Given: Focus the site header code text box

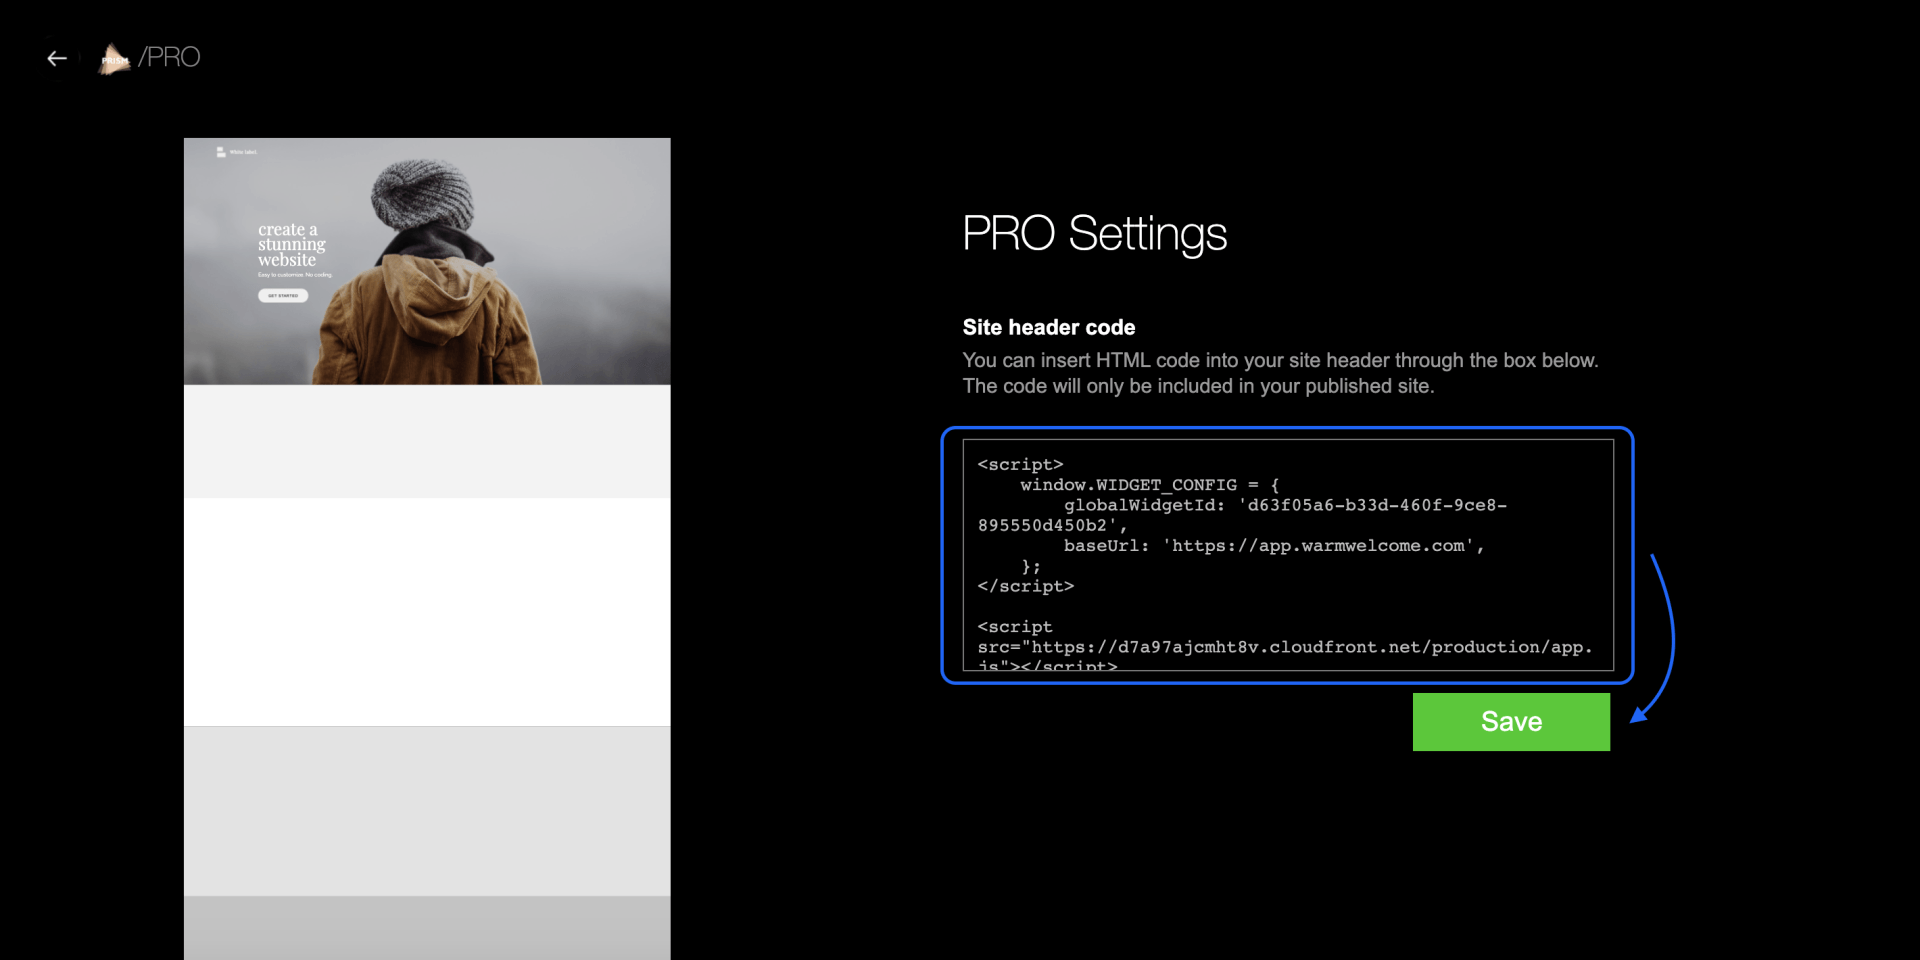Looking at the screenshot, I should tap(1288, 555).
